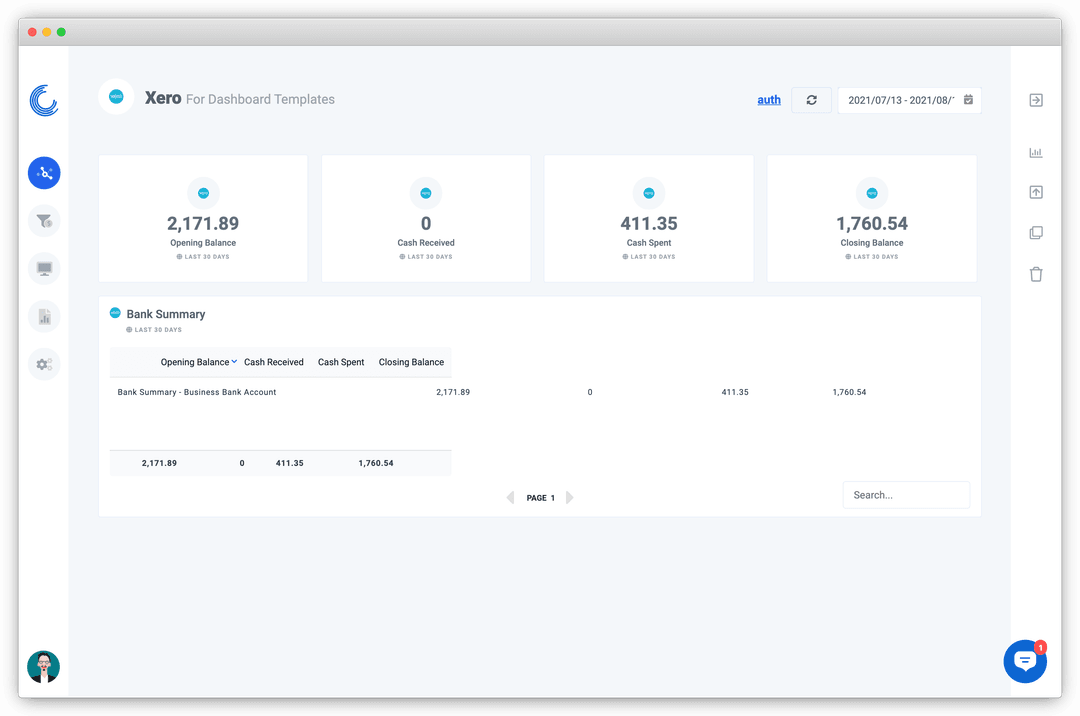Refresh the dashboard data

click(x=811, y=100)
